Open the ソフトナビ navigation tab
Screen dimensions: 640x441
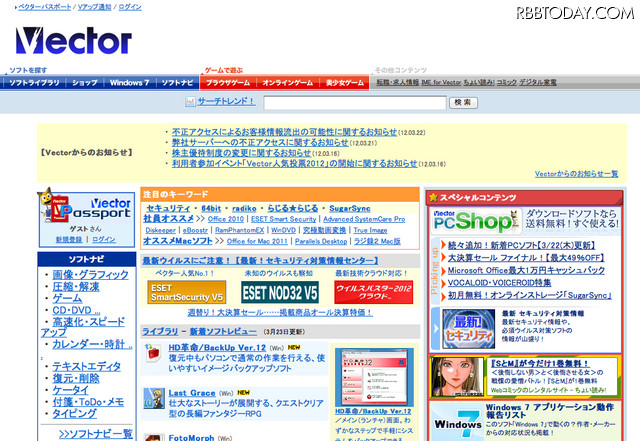pos(178,83)
